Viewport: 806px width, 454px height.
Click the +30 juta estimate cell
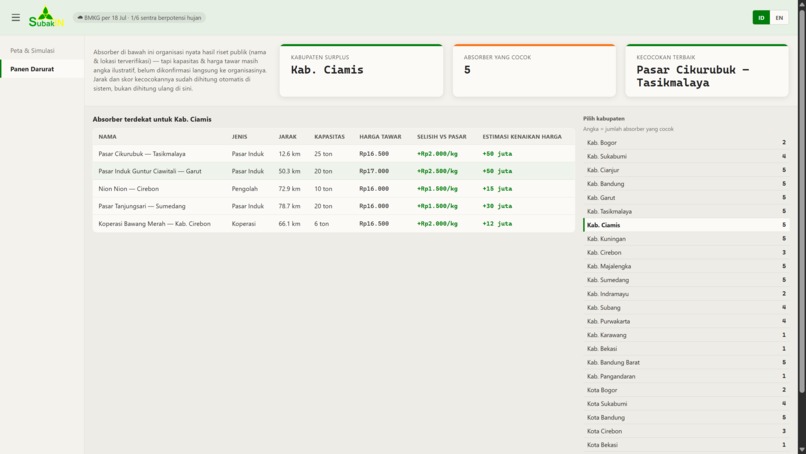497,206
